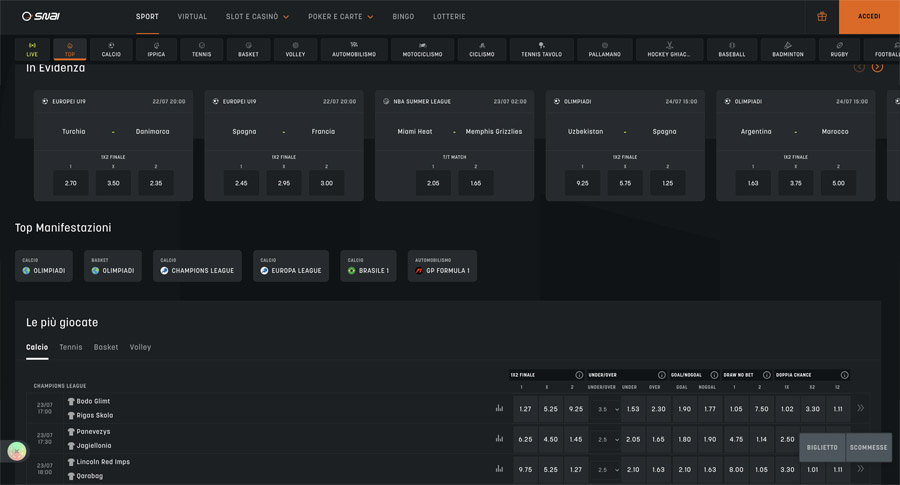This screenshot has width=900, height=485.
Task: Select the Calcio most-played tab
Action: [37, 347]
